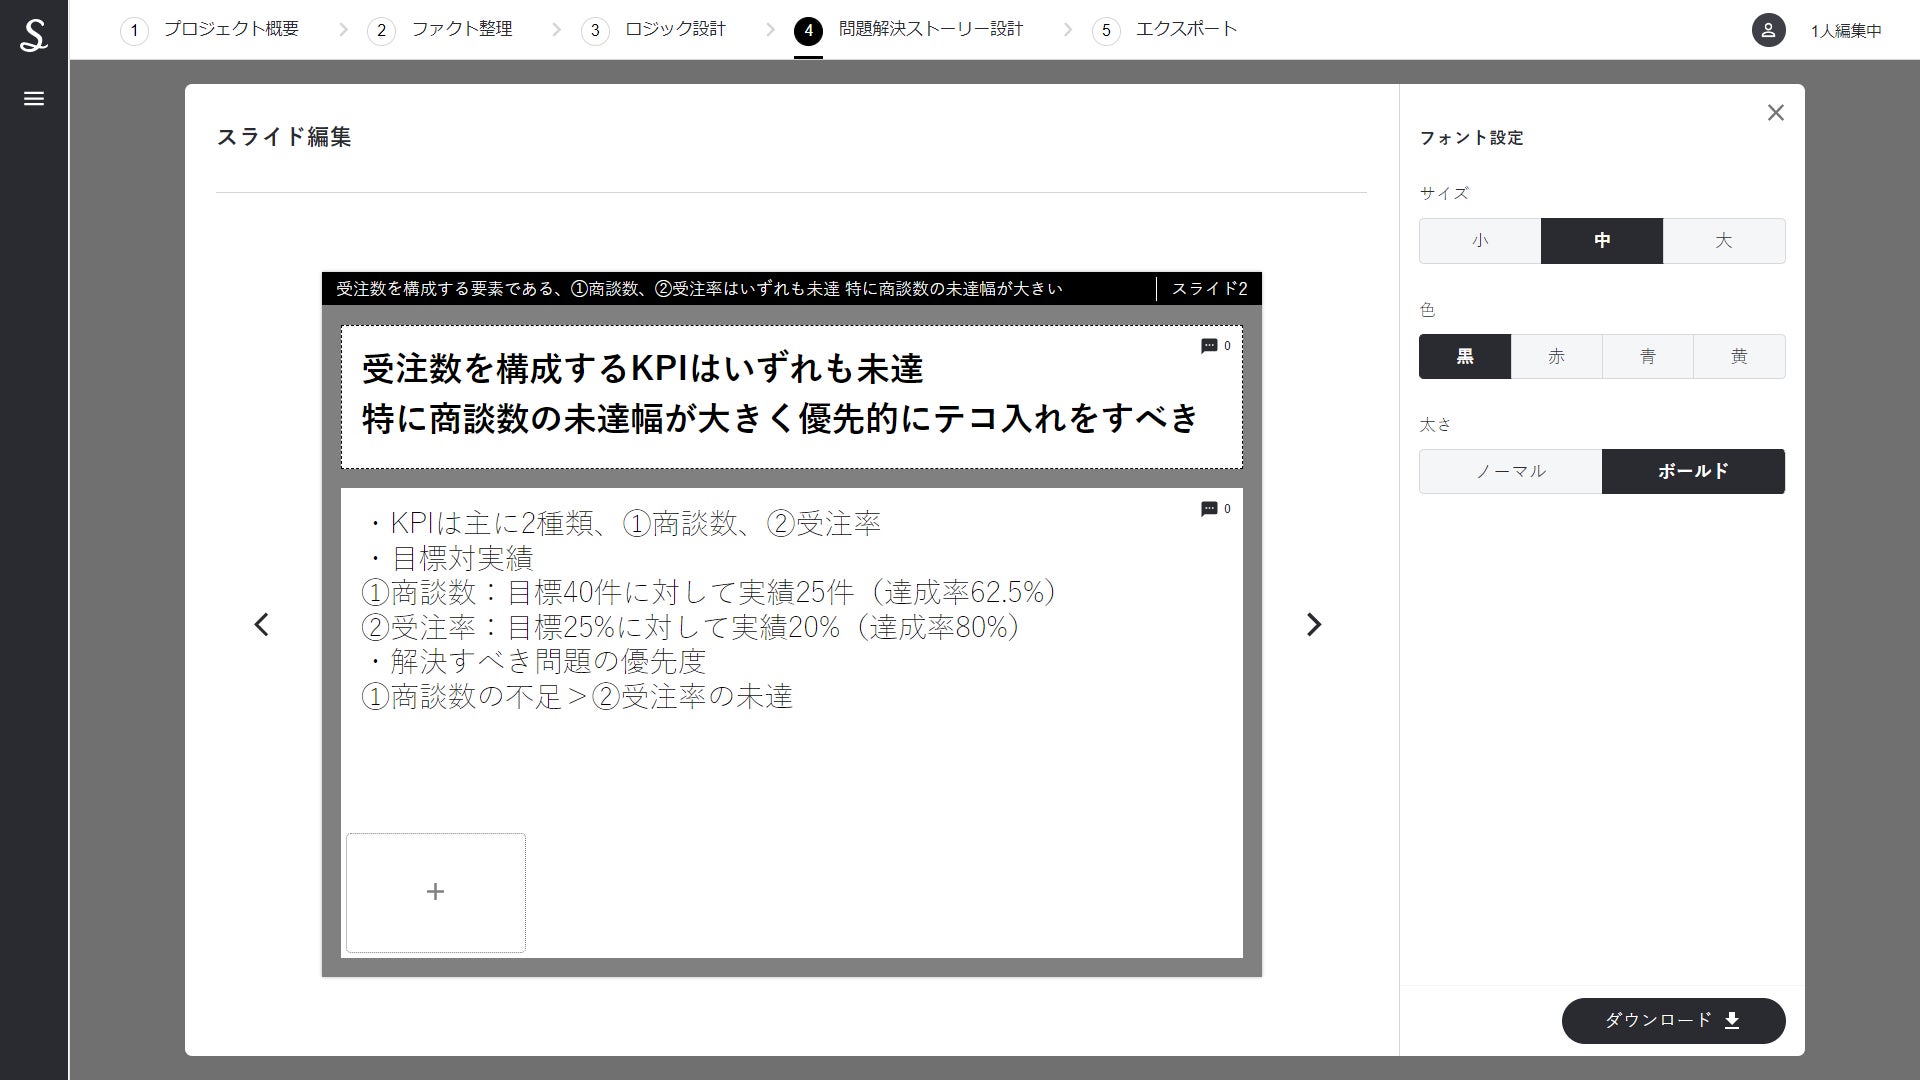1920x1080 pixels.
Task: Open the hamburger menu in the sidebar
Action: coord(34,99)
